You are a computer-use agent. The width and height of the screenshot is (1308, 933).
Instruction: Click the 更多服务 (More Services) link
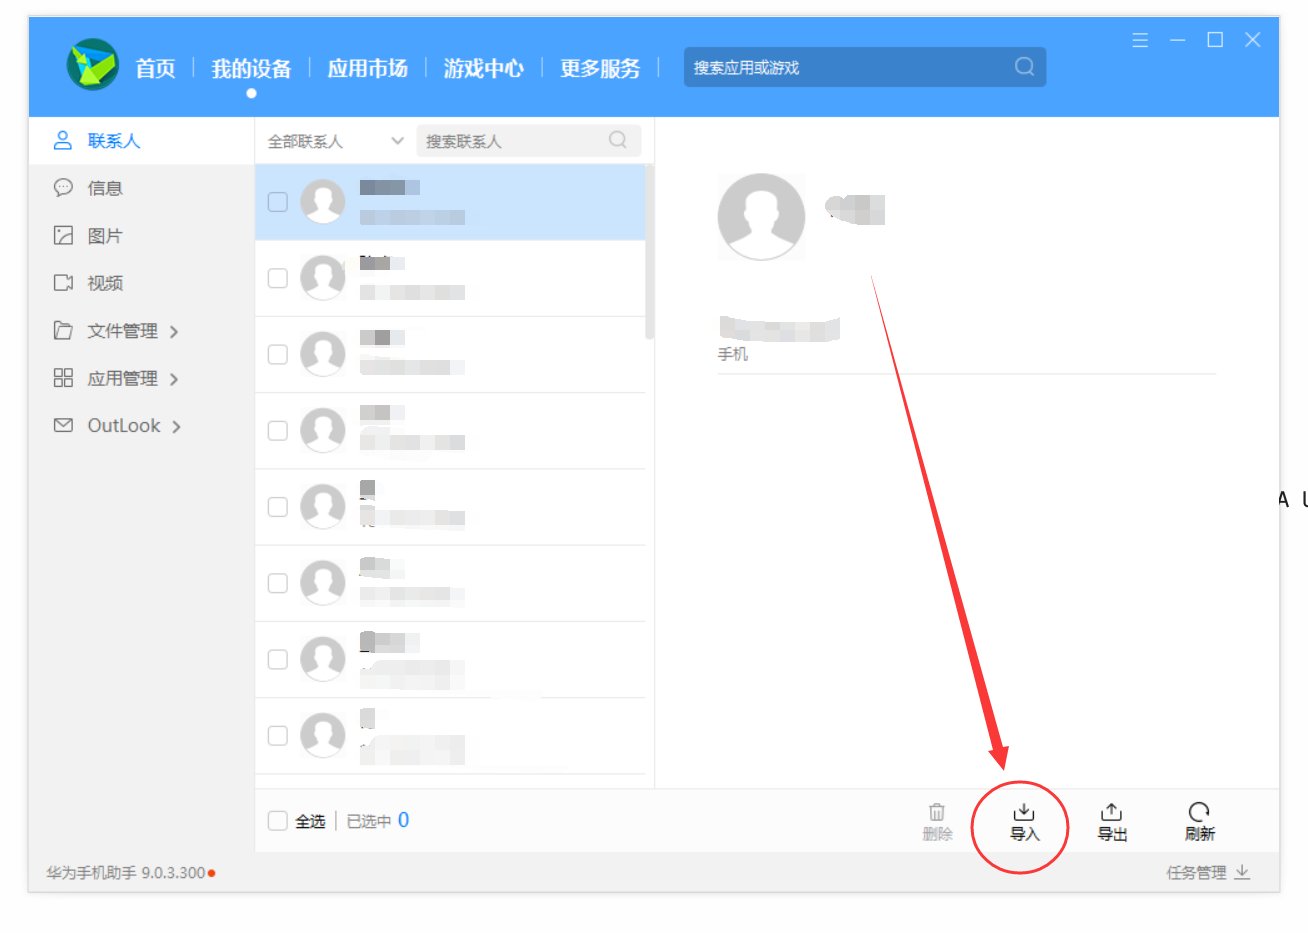pos(599,68)
